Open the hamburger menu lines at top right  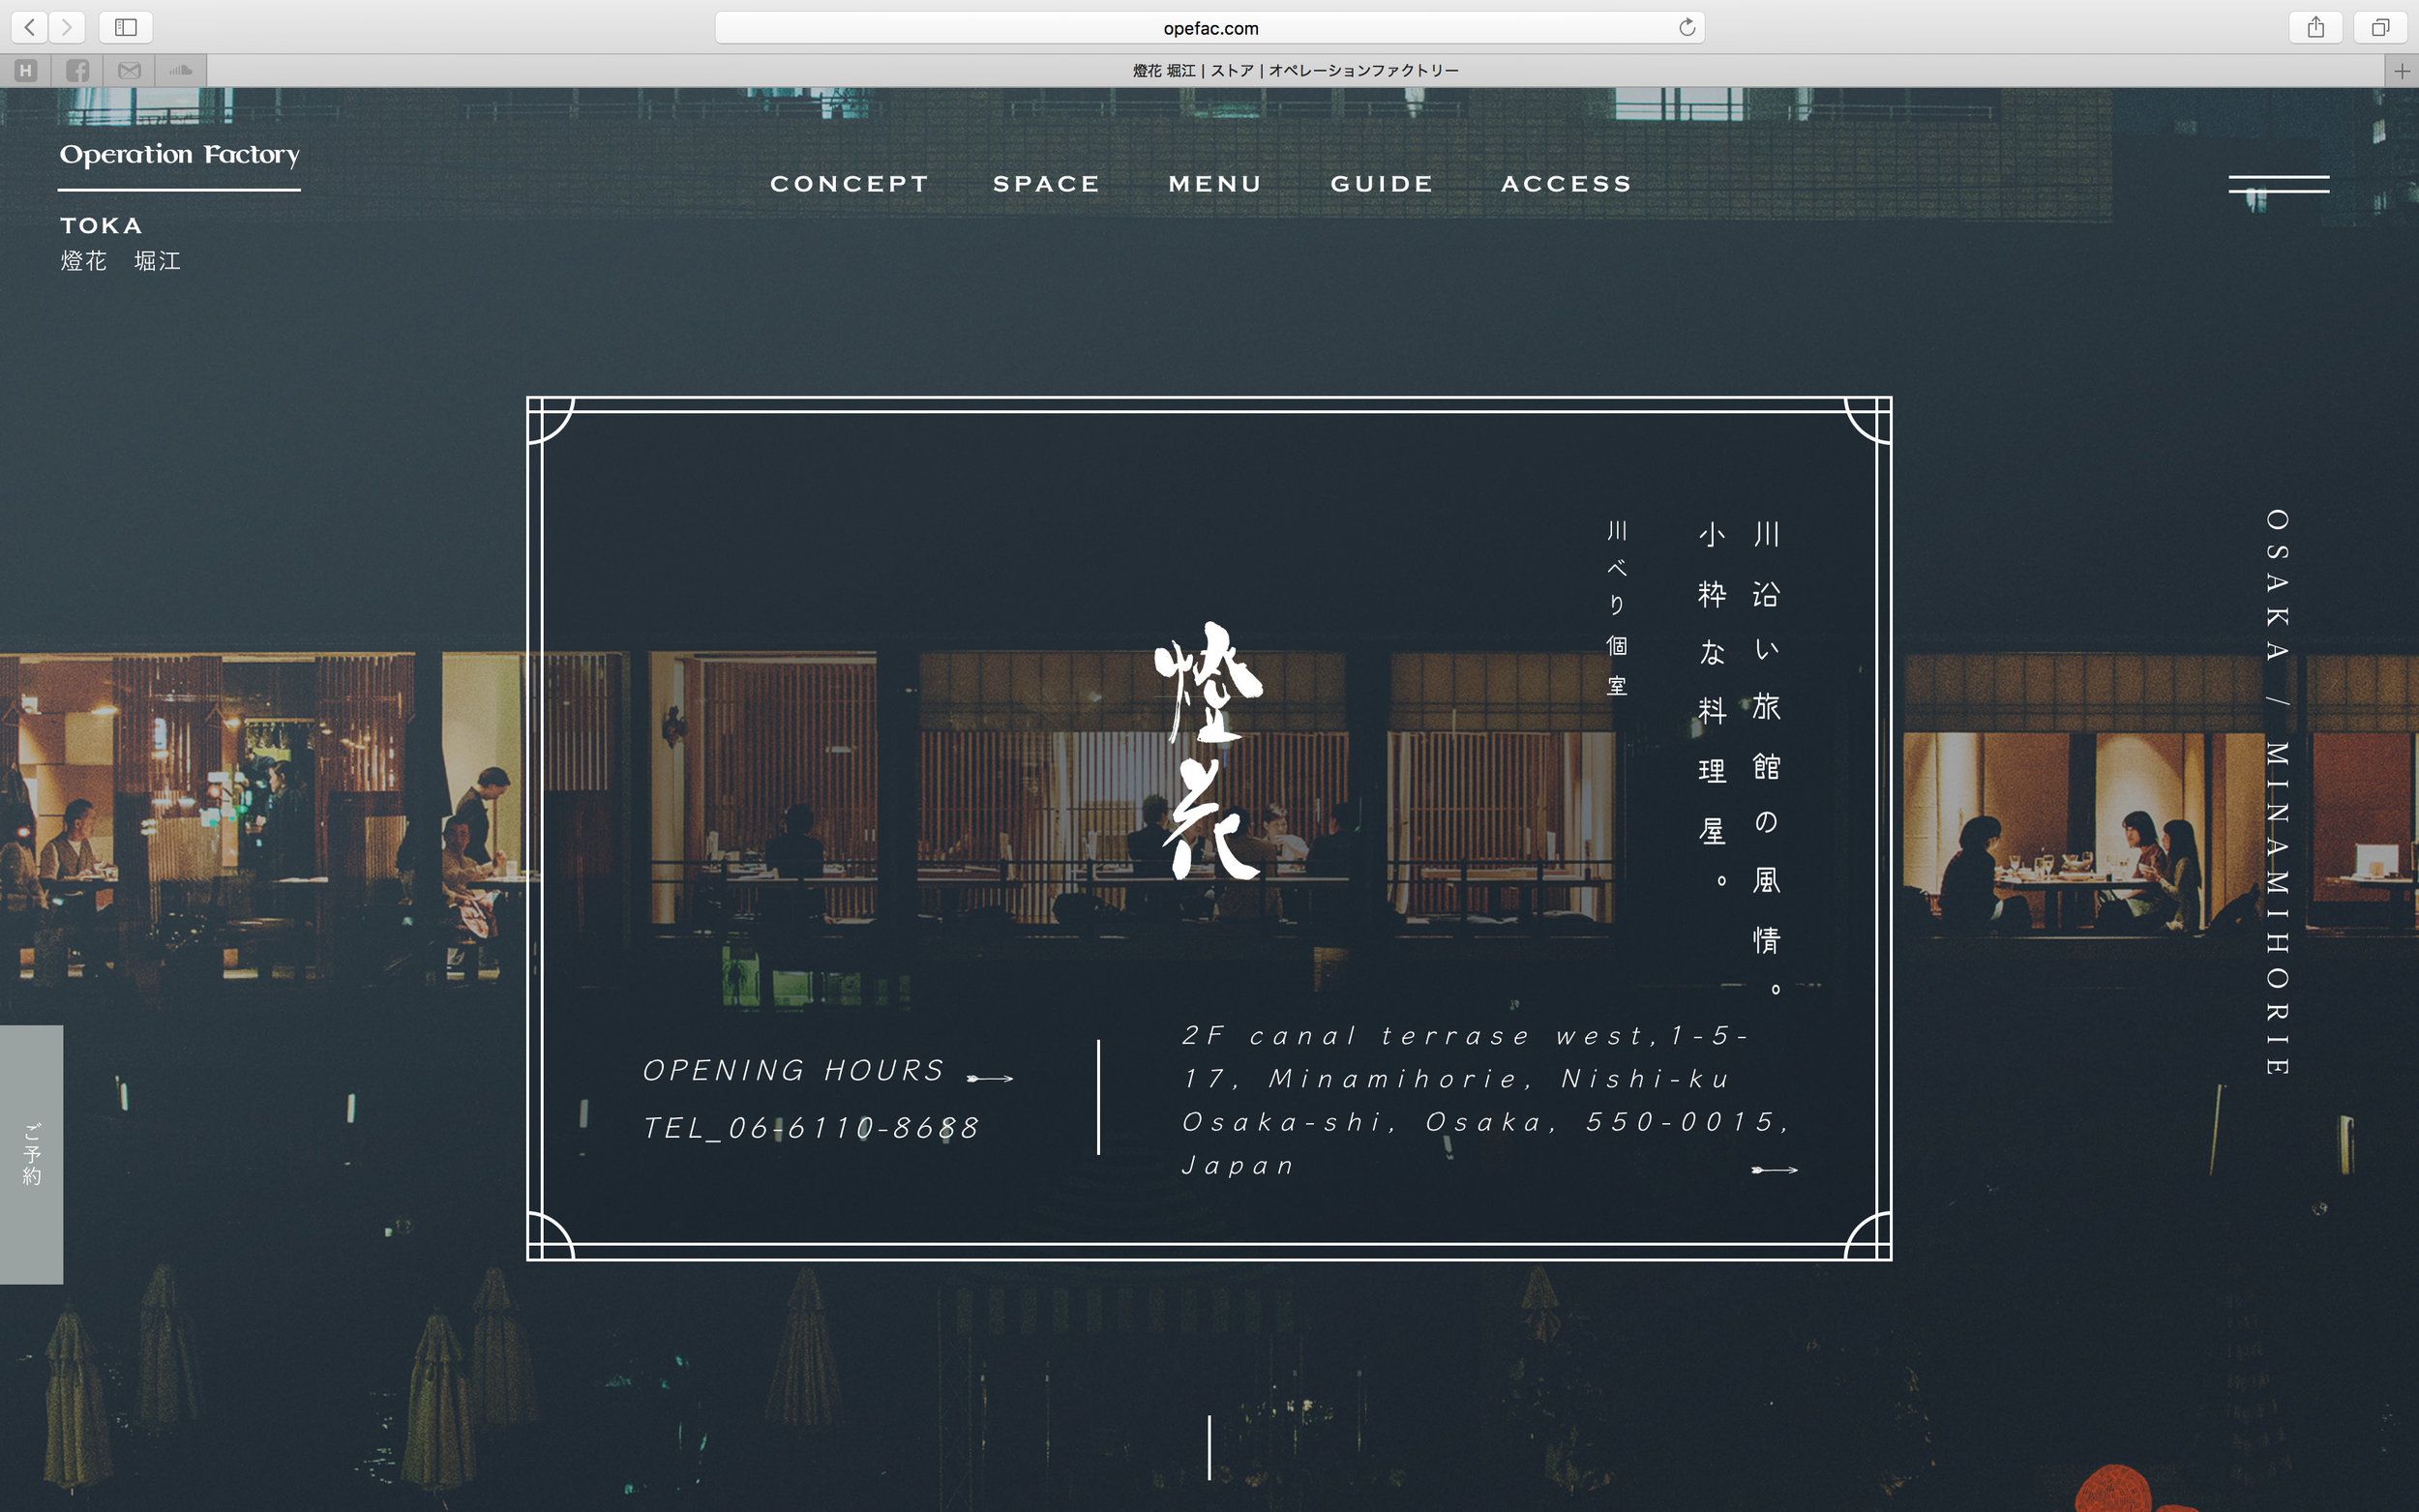[x=2278, y=184]
